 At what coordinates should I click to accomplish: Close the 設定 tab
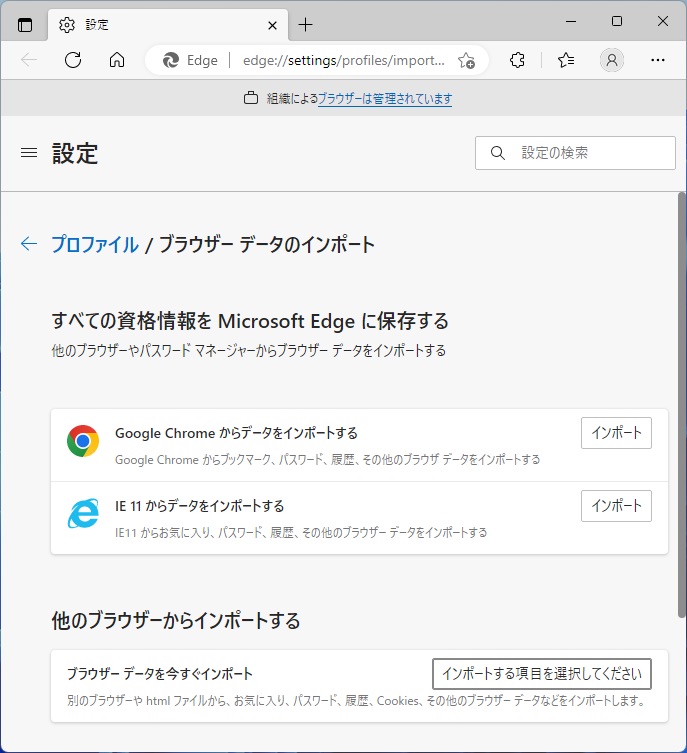[x=272, y=25]
